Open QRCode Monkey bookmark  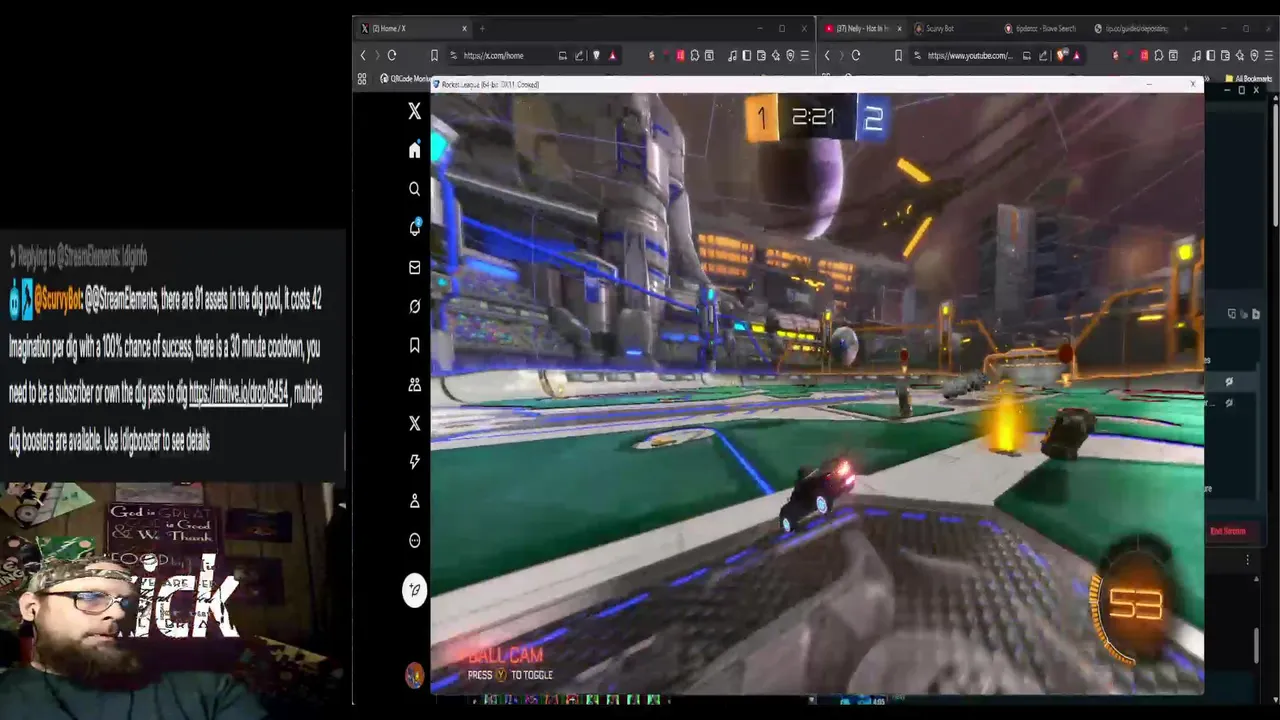[x=405, y=78]
